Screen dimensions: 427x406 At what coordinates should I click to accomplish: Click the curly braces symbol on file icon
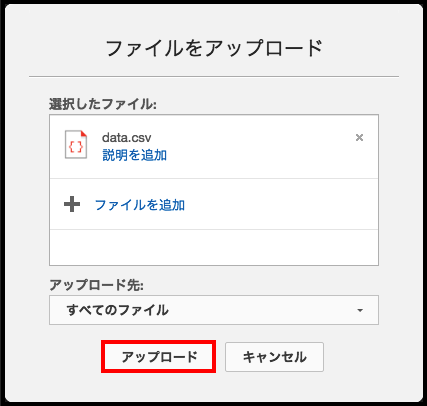click(x=76, y=147)
